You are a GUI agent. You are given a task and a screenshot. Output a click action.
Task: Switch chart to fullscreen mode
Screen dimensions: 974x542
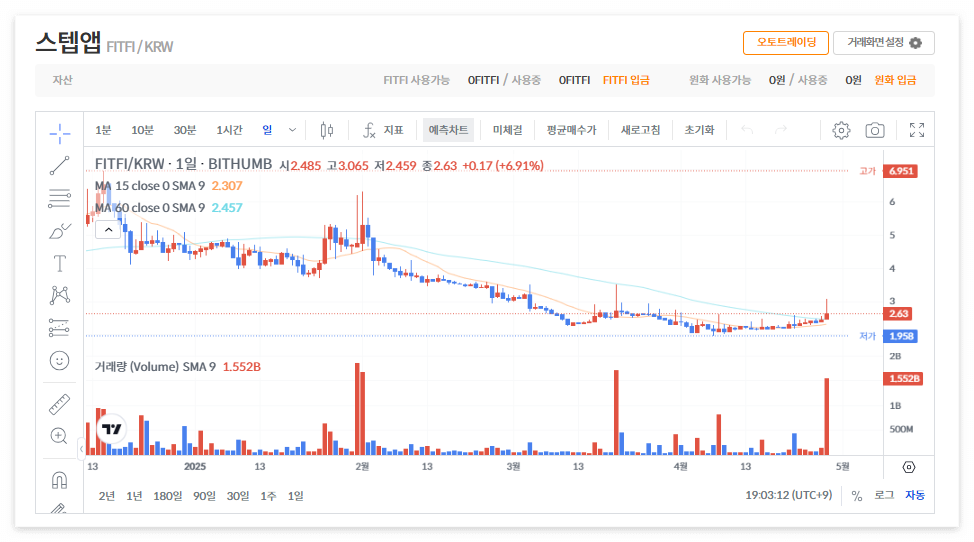917,130
